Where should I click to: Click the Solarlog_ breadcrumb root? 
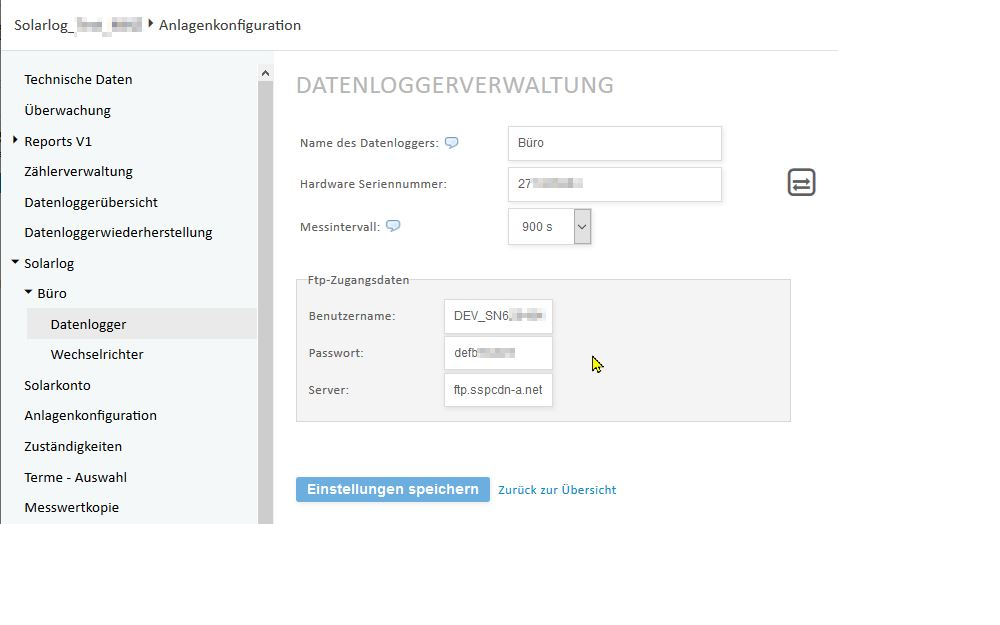[x=78, y=25]
